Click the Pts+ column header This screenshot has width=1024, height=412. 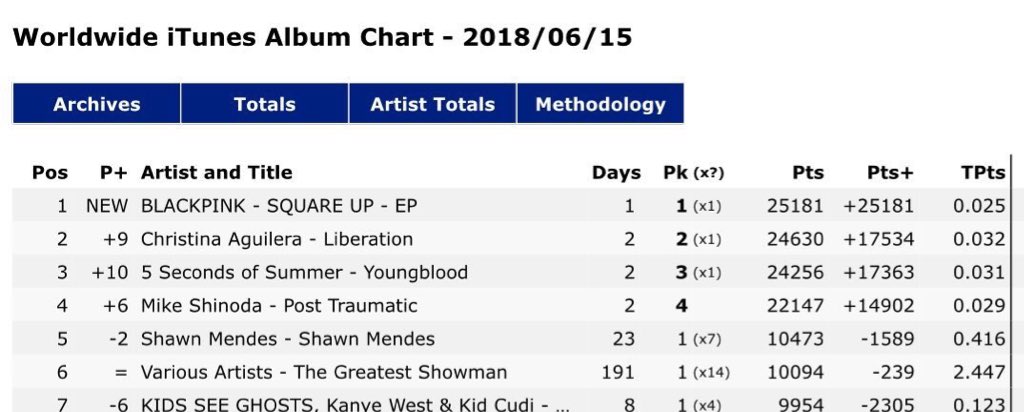pyautogui.click(x=888, y=172)
